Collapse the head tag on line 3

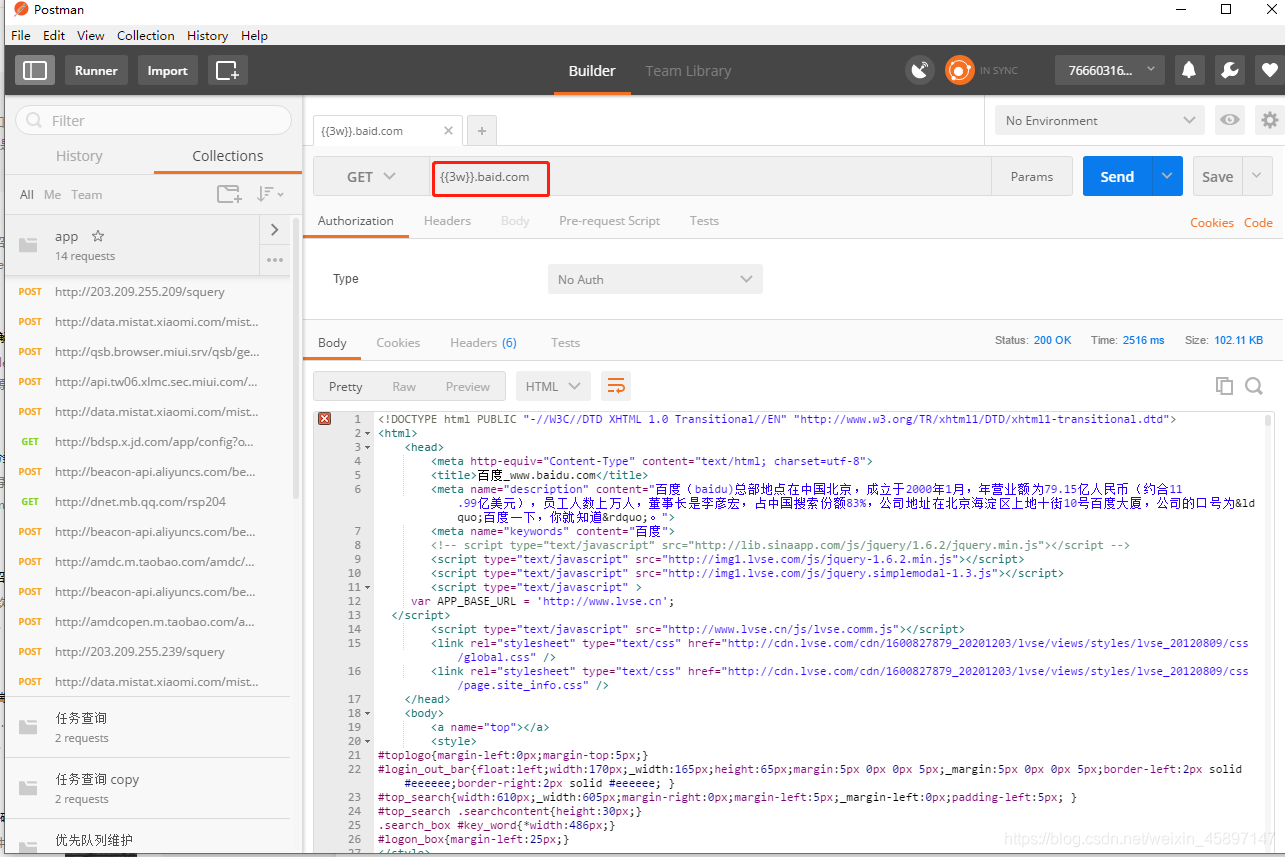369,448
